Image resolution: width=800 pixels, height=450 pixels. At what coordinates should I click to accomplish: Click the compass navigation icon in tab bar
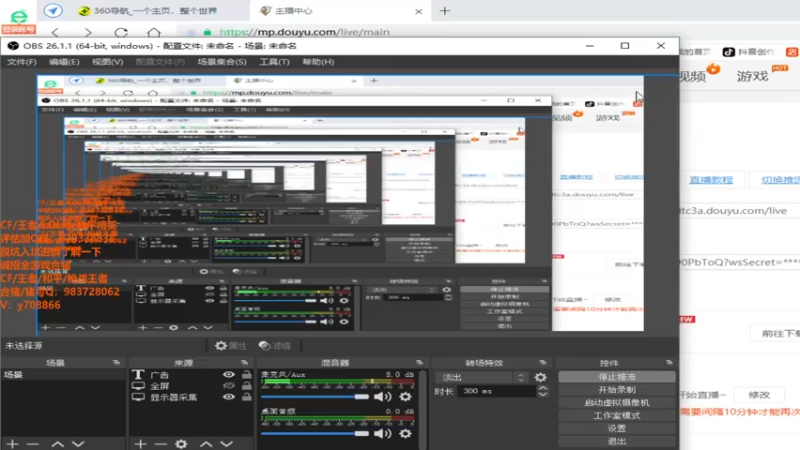click(x=53, y=10)
